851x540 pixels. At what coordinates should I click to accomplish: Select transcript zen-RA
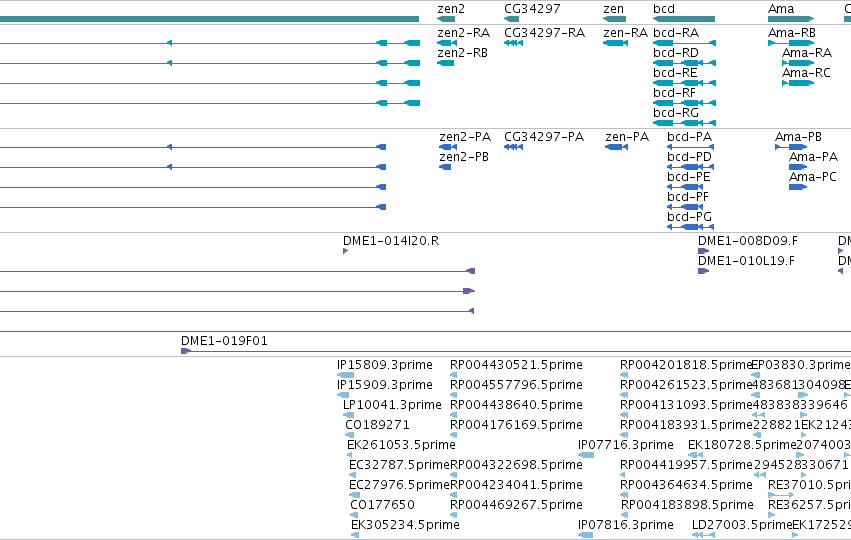pyautogui.click(x=615, y=43)
